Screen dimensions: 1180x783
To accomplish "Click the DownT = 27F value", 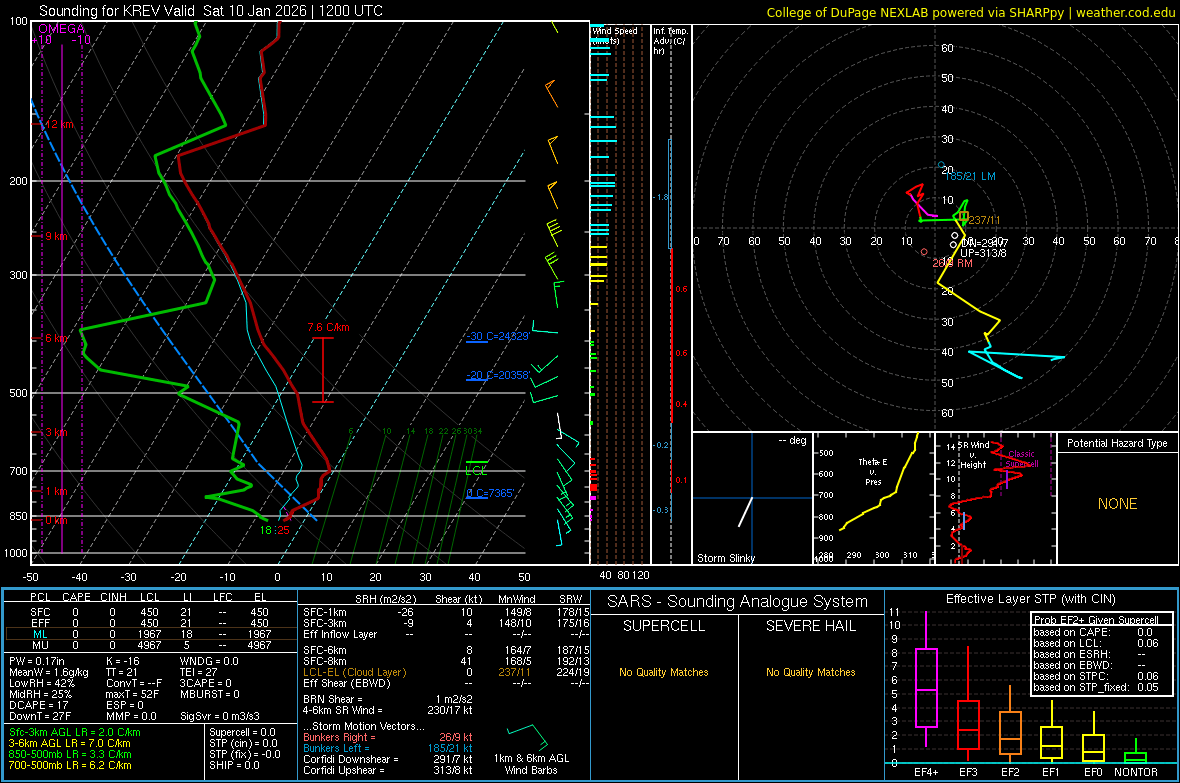I will click(x=40, y=716).
